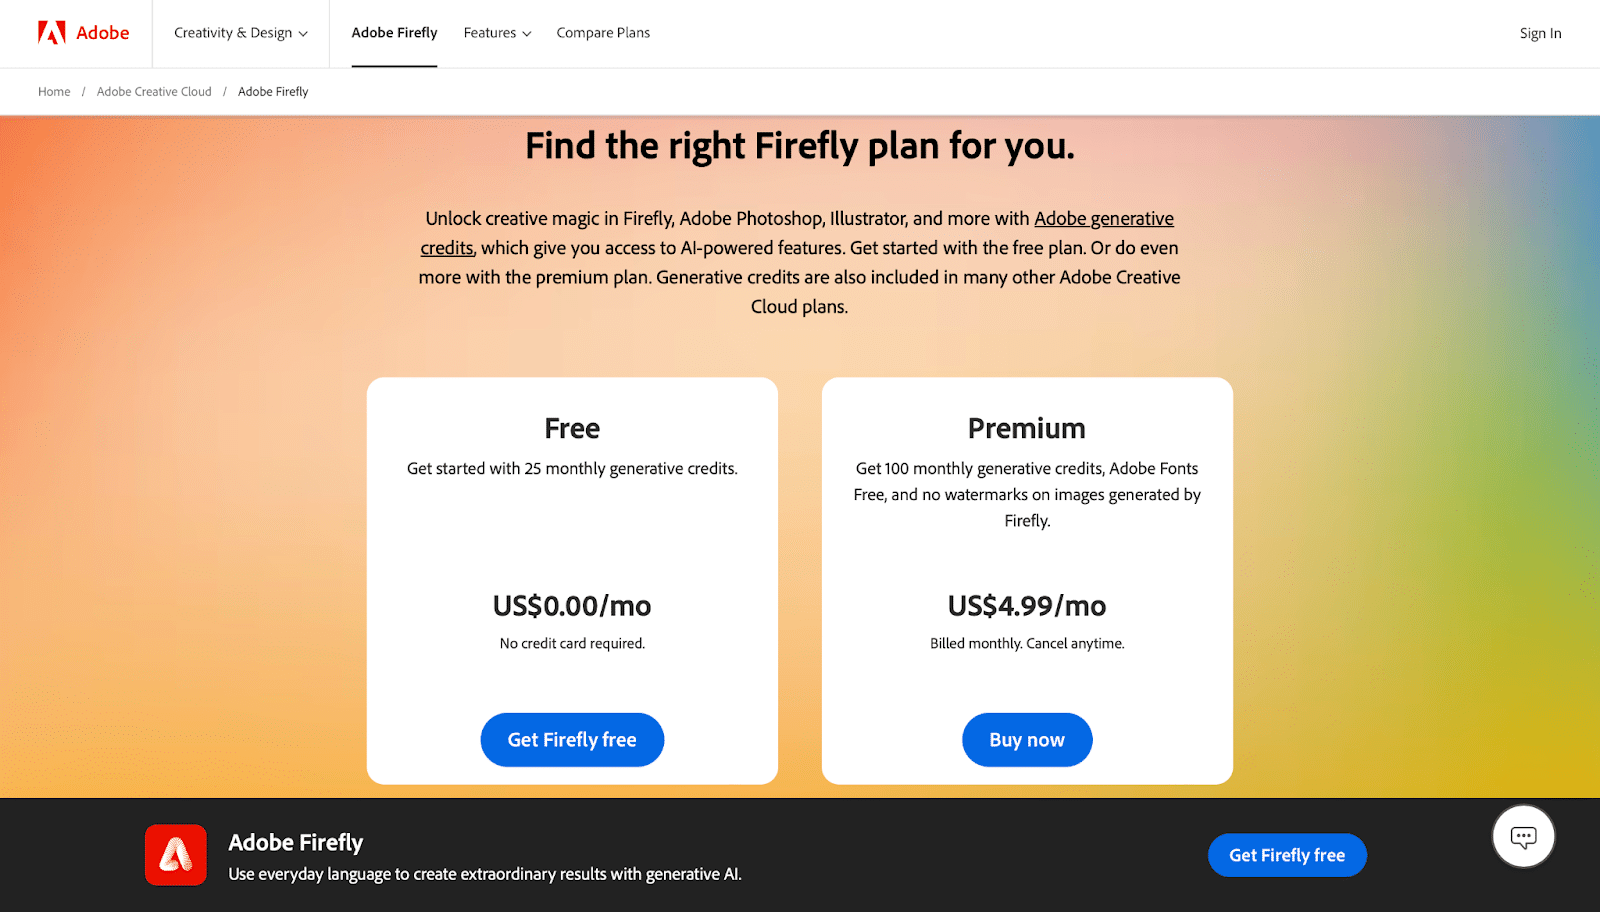
Task: Click Buy now for Premium plan
Action: (x=1026, y=739)
